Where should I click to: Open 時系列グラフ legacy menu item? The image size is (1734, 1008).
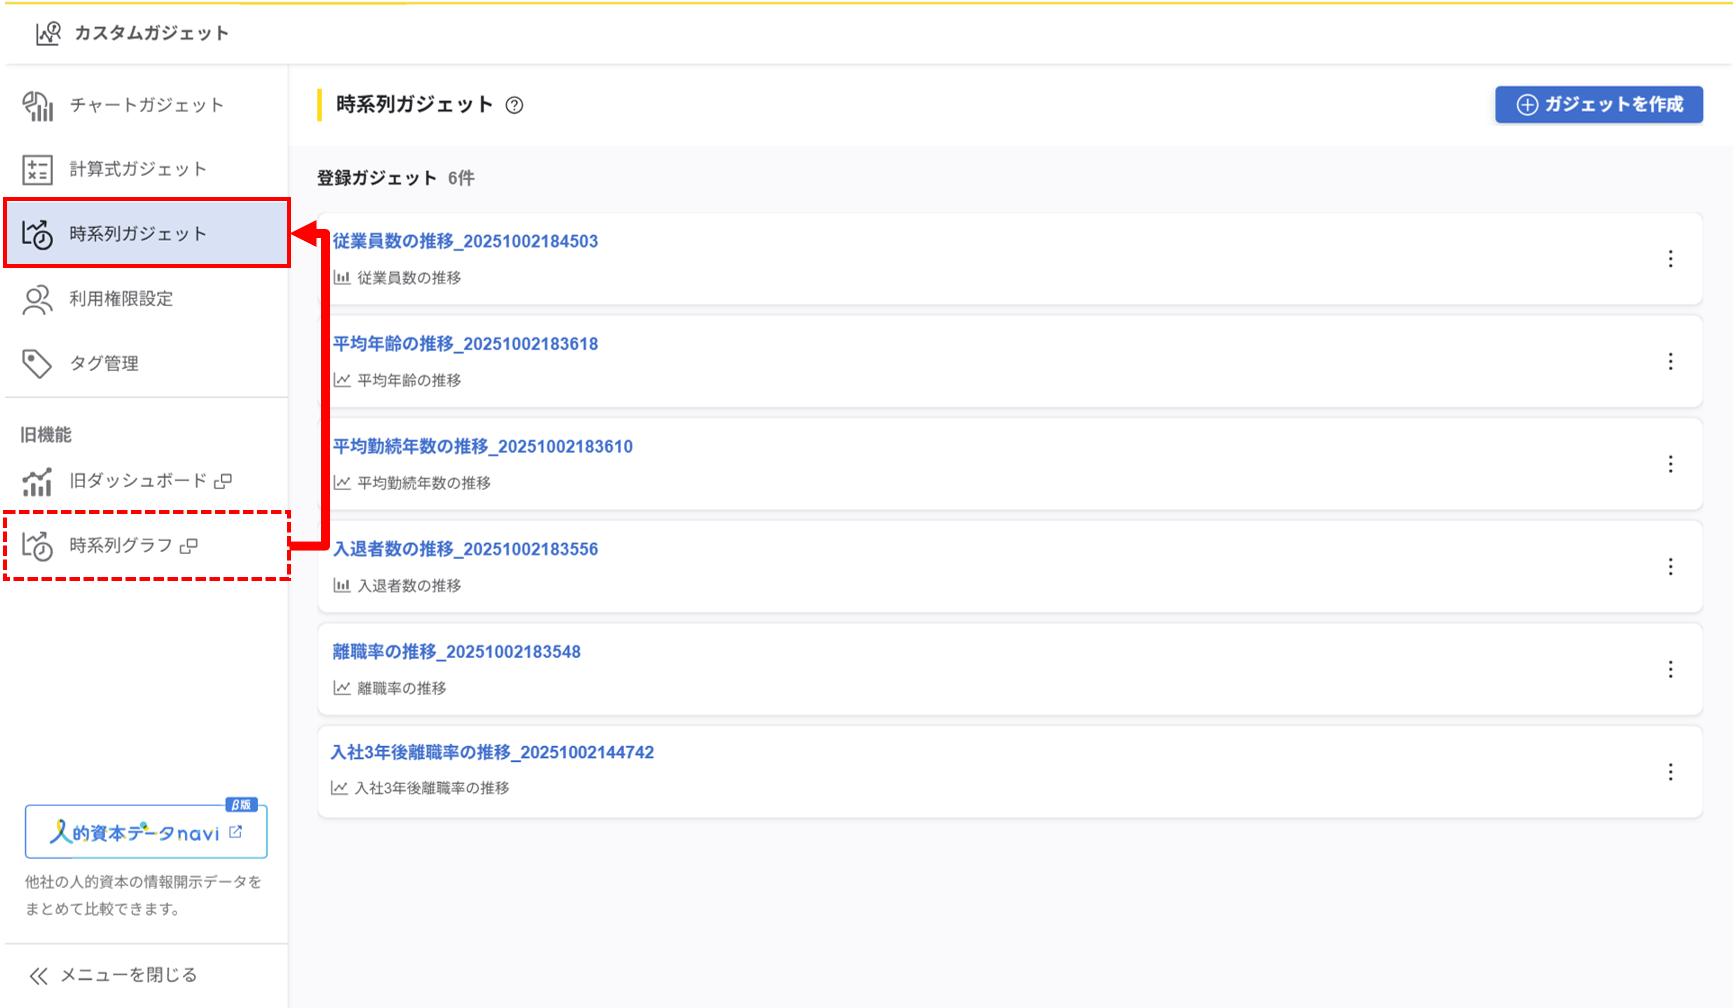point(121,545)
